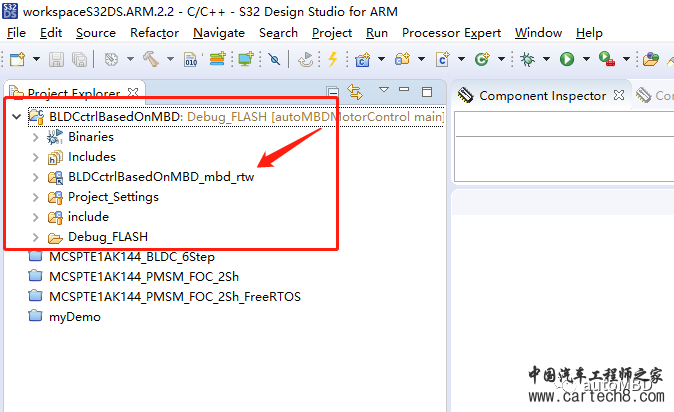This screenshot has width=674, height=412.
Task: Click the binary 010 file icon
Action: point(190,59)
